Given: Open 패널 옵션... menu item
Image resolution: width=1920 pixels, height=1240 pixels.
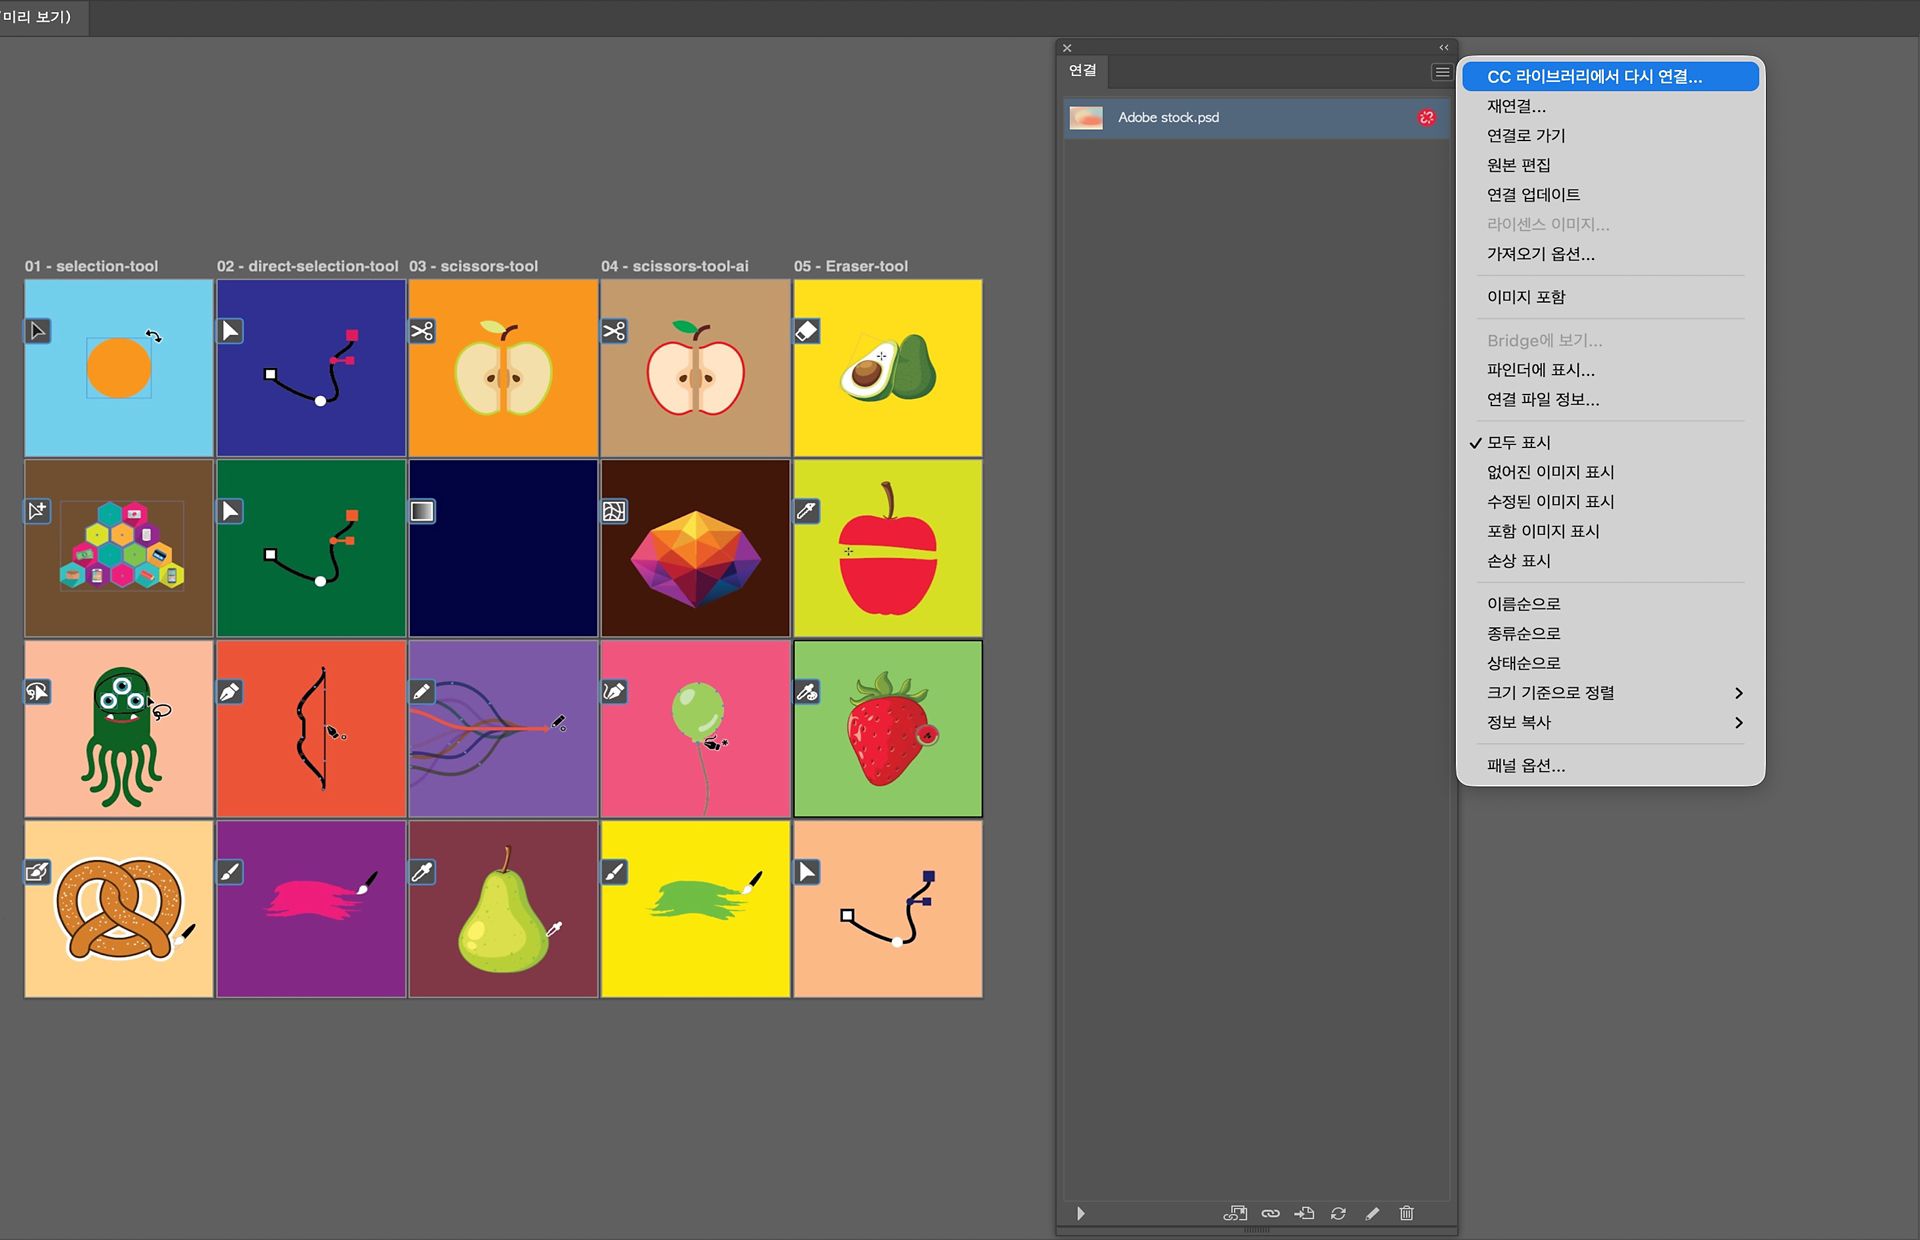Looking at the screenshot, I should point(1610,766).
